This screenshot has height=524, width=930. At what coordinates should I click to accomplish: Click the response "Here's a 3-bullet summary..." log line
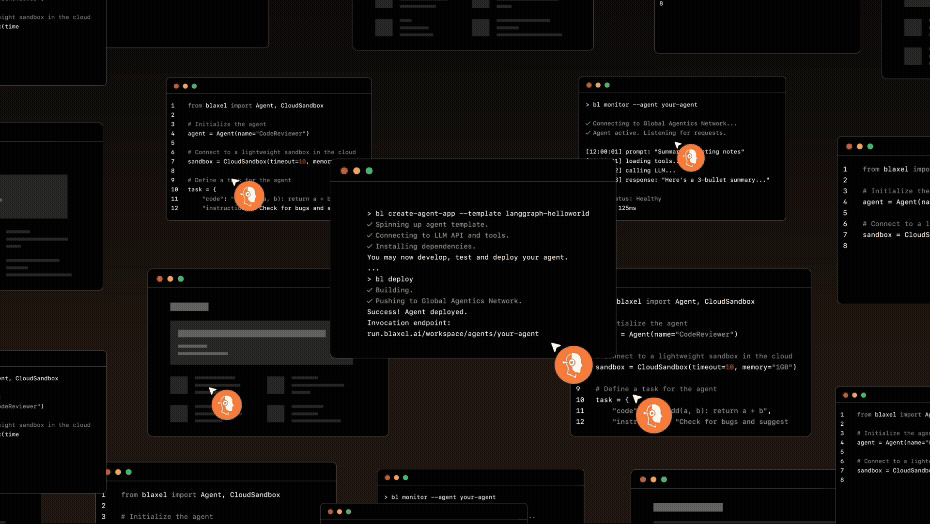click(x=698, y=180)
